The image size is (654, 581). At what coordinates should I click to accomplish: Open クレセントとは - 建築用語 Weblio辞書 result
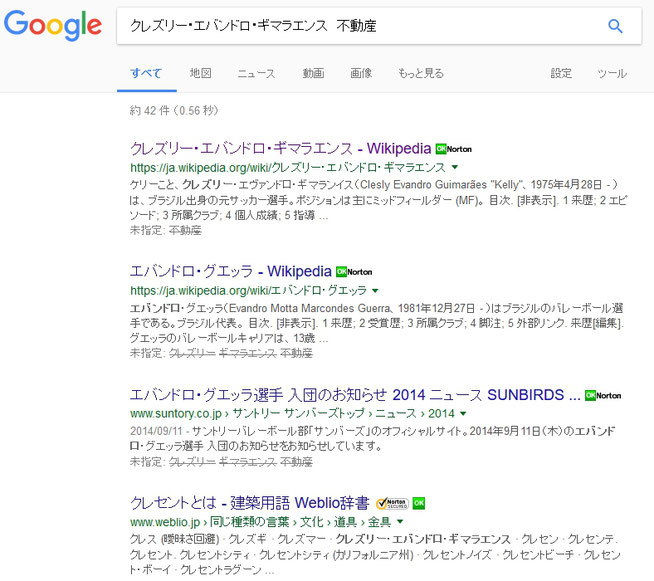(x=249, y=503)
